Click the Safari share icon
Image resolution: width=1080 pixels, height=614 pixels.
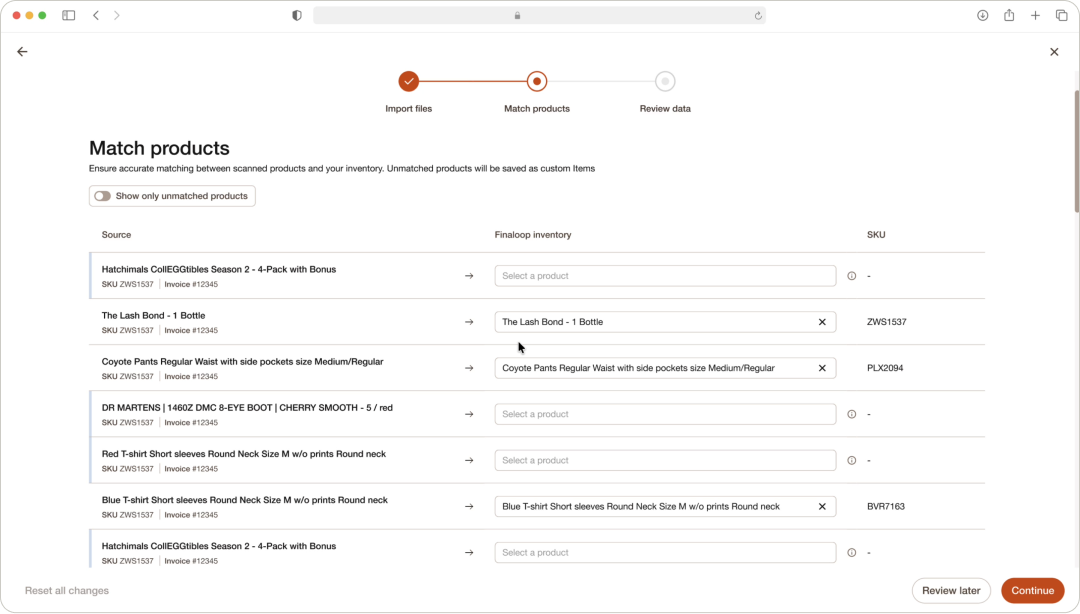point(1008,15)
